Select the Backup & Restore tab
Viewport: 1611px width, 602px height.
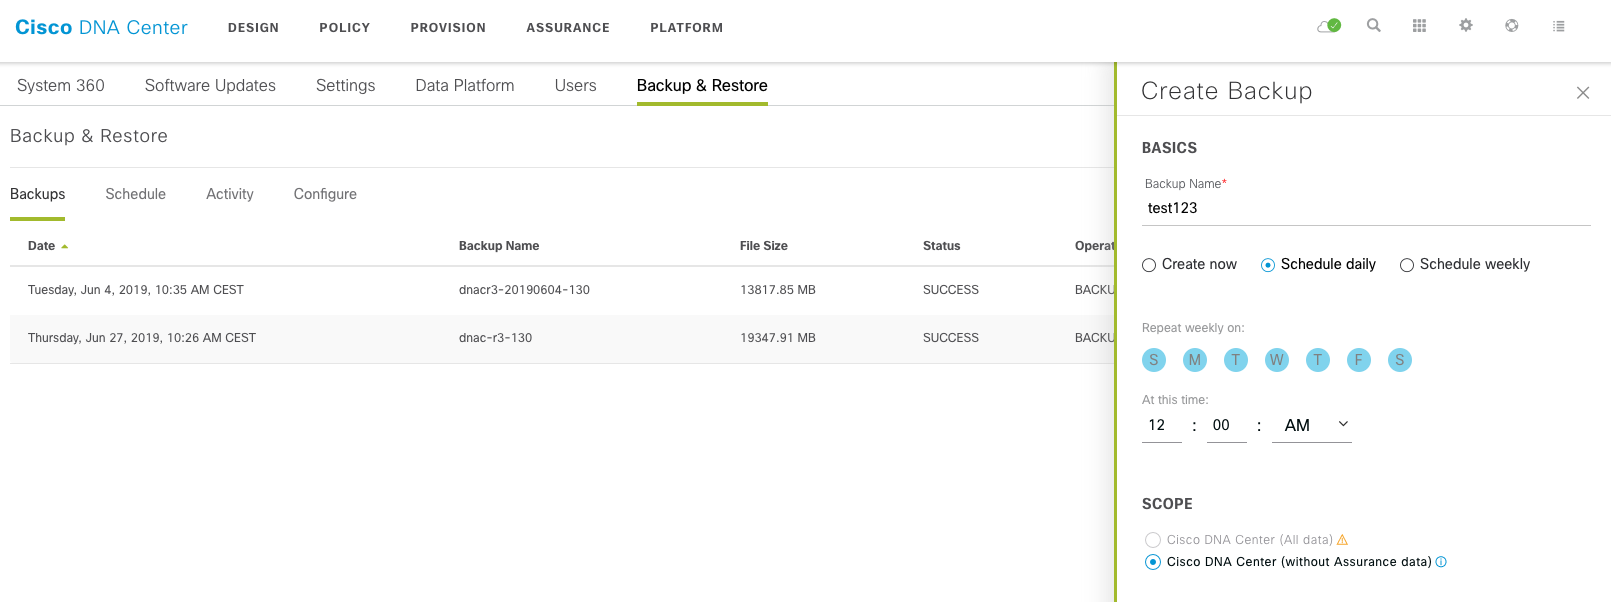(702, 86)
